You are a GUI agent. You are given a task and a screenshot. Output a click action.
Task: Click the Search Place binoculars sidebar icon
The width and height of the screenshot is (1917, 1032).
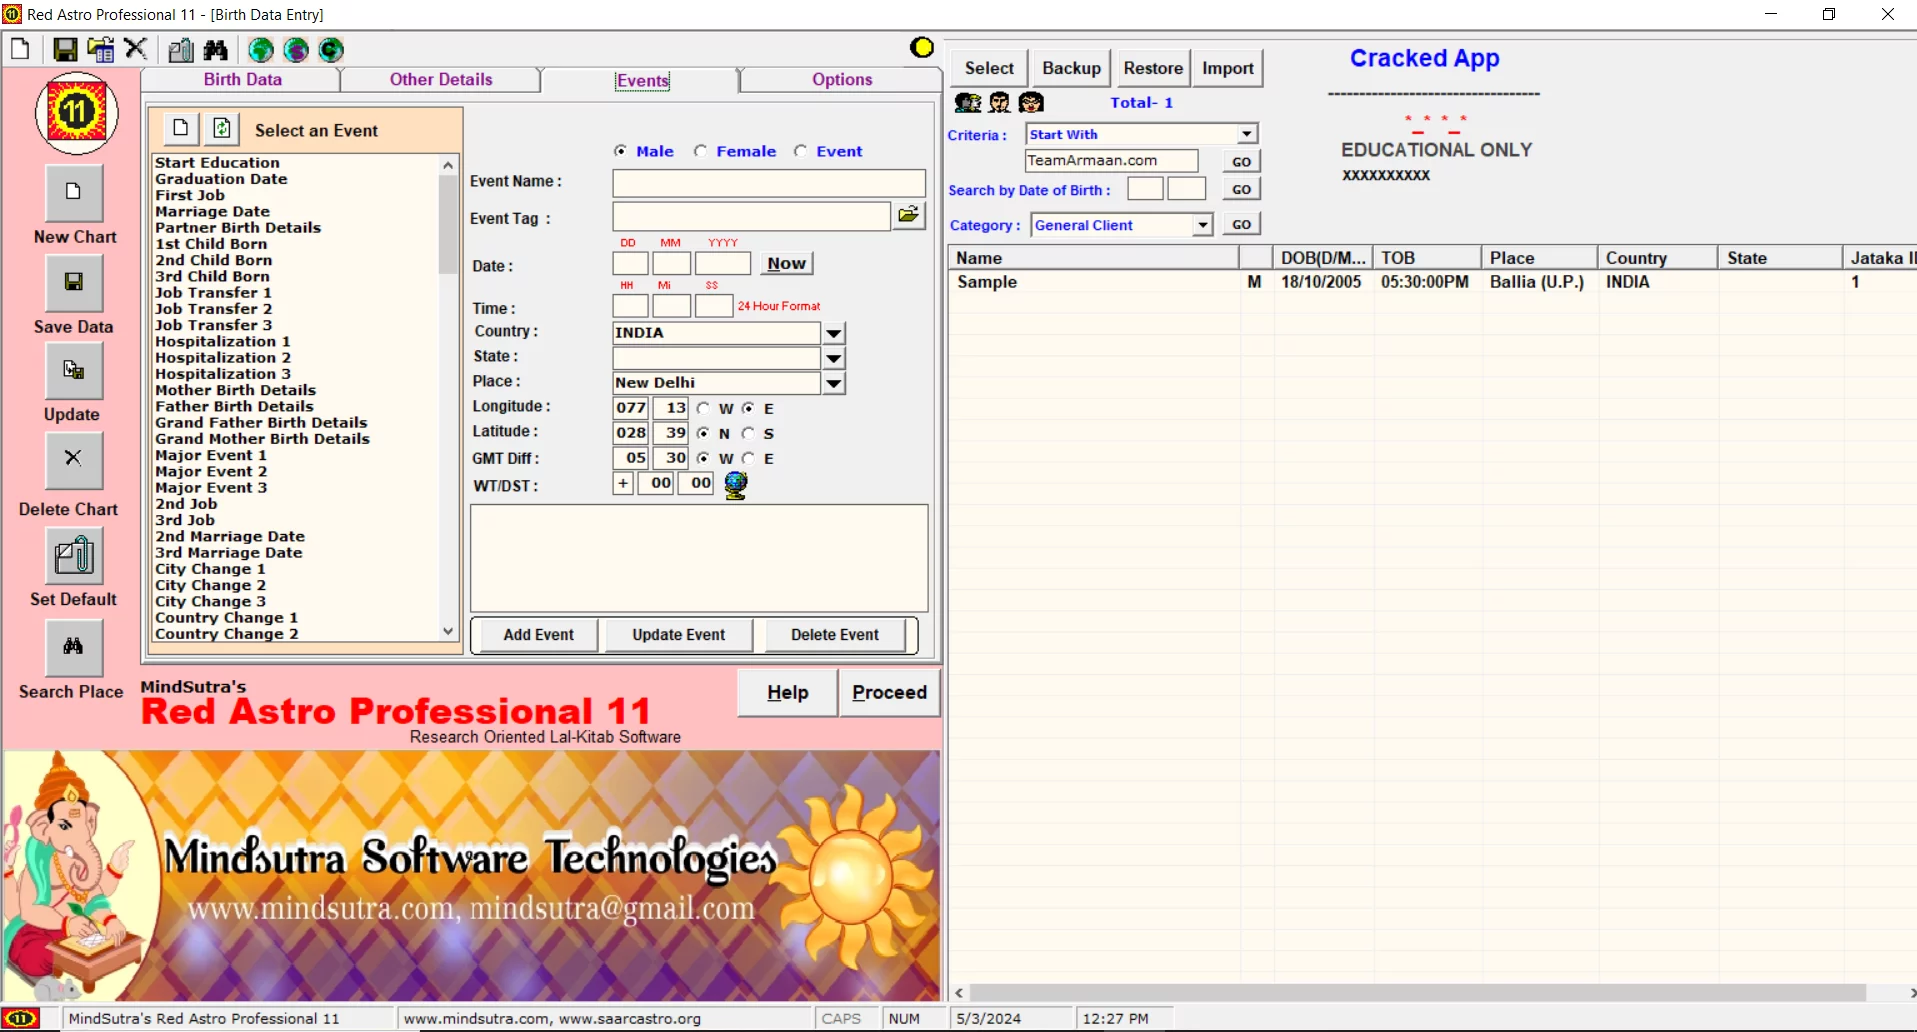pyautogui.click(x=74, y=647)
